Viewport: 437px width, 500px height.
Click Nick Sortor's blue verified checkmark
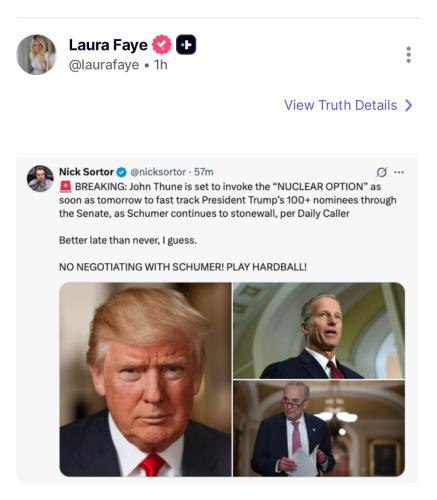coord(122,172)
